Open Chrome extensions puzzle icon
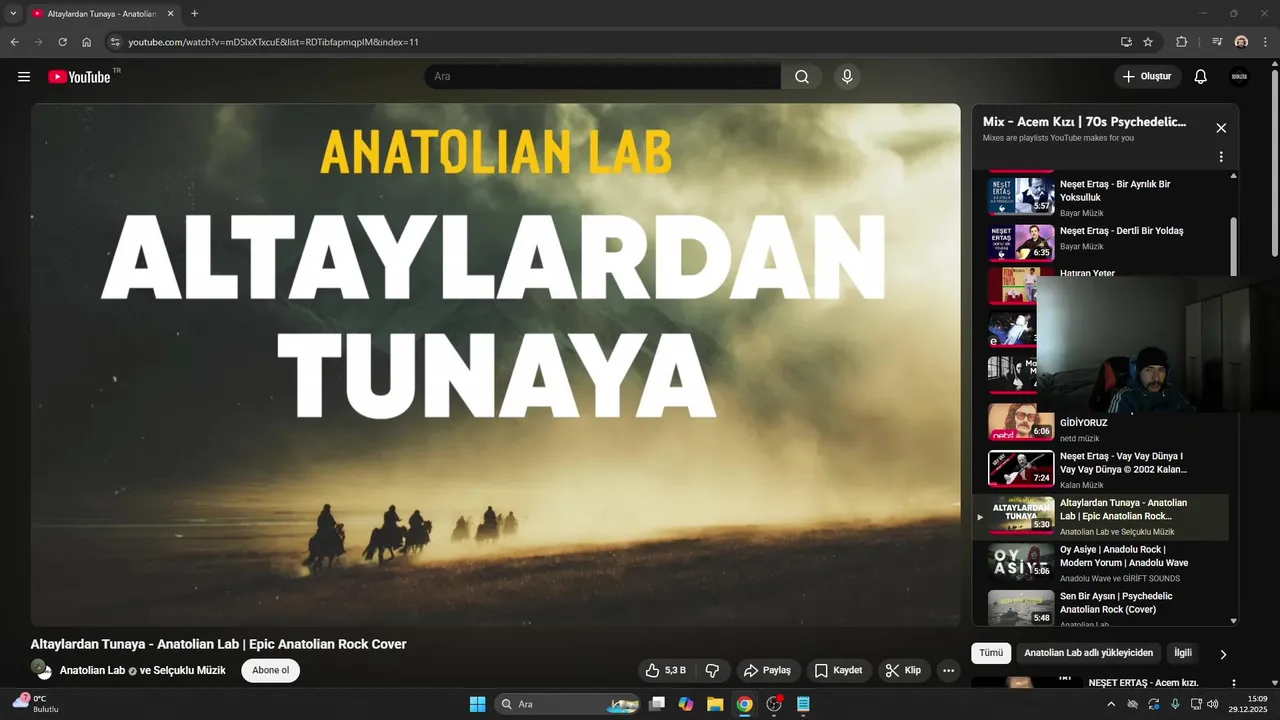This screenshot has width=1280, height=720. pos(1182,42)
